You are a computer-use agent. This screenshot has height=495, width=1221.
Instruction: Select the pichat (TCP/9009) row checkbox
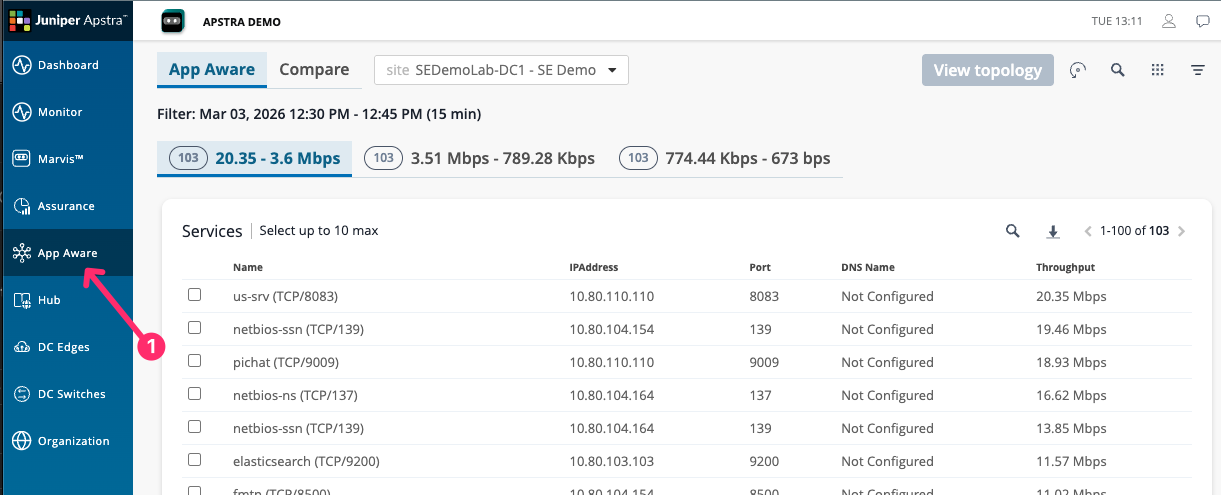tap(195, 361)
